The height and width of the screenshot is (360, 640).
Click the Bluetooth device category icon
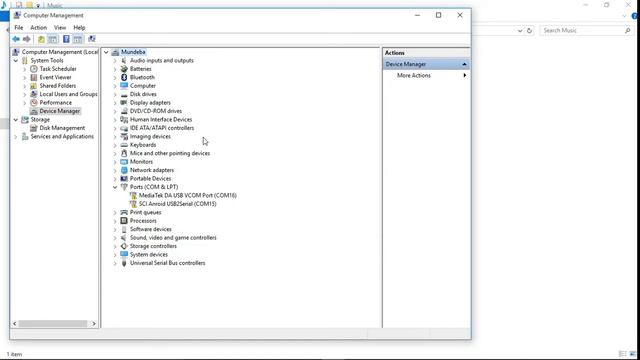click(124, 77)
